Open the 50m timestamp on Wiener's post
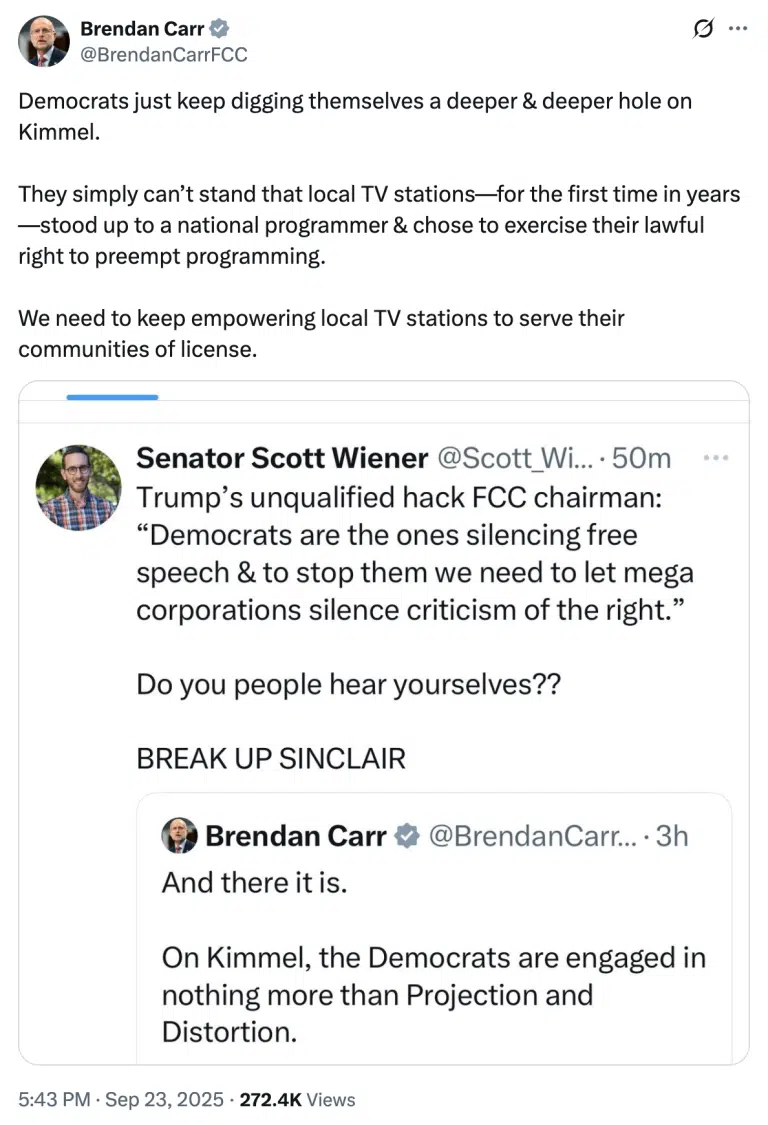768x1125 pixels. point(641,458)
